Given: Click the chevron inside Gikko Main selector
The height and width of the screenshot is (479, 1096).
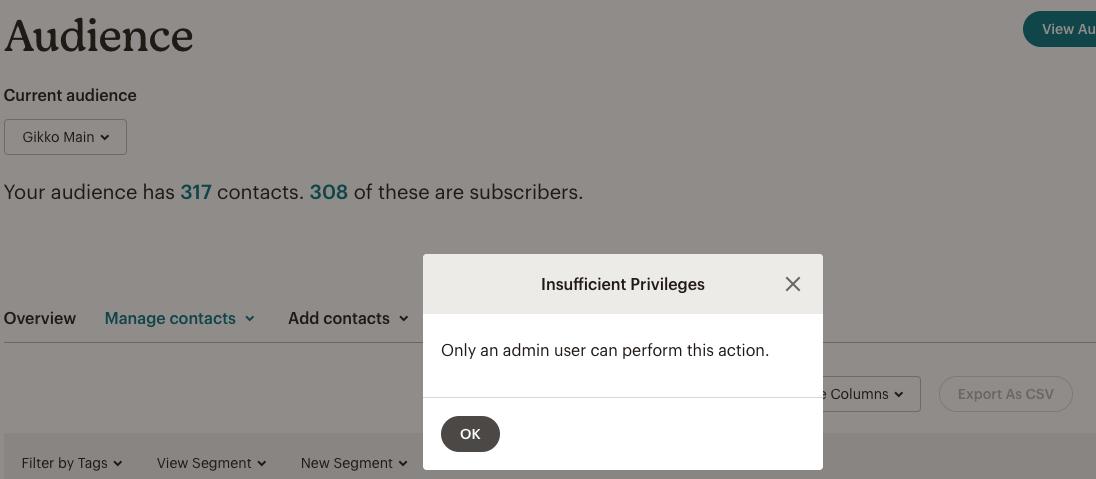Looking at the screenshot, I should coord(105,138).
